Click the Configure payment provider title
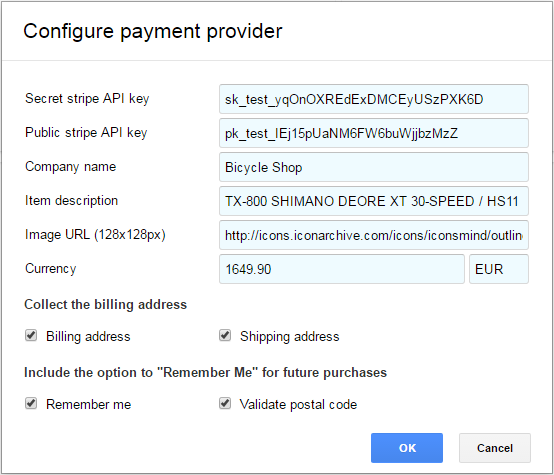554x475 pixels. pyautogui.click(x=153, y=31)
